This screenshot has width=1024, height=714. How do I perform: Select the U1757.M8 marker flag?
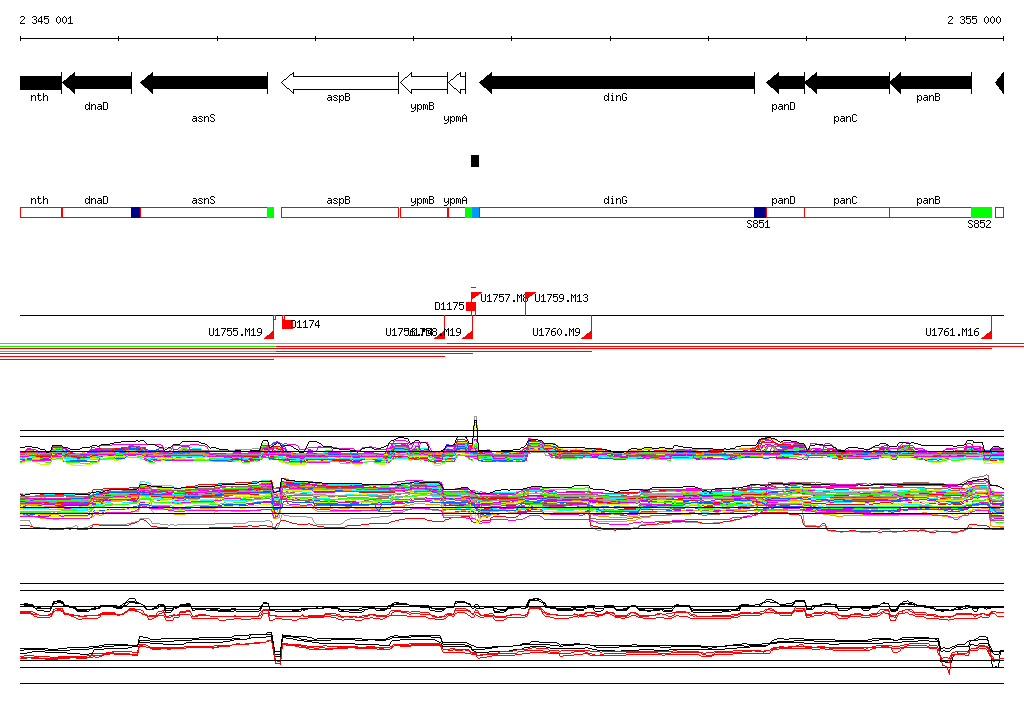click(476, 297)
